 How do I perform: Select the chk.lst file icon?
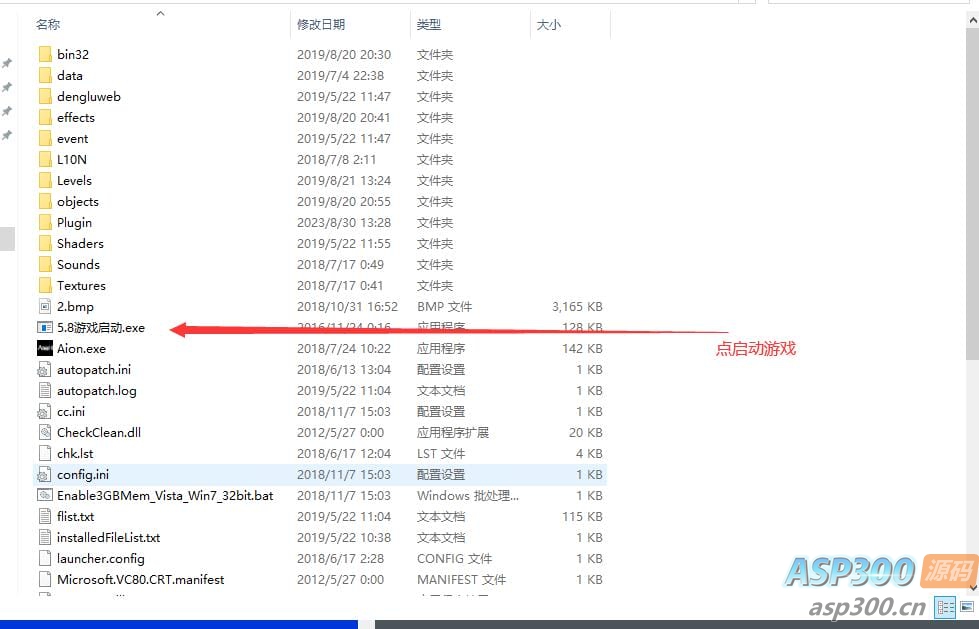coord(45,453)
